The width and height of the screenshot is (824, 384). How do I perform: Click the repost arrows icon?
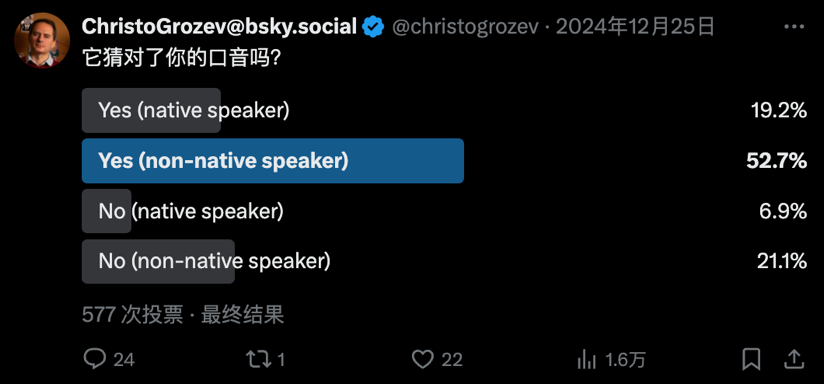point(259,359)
